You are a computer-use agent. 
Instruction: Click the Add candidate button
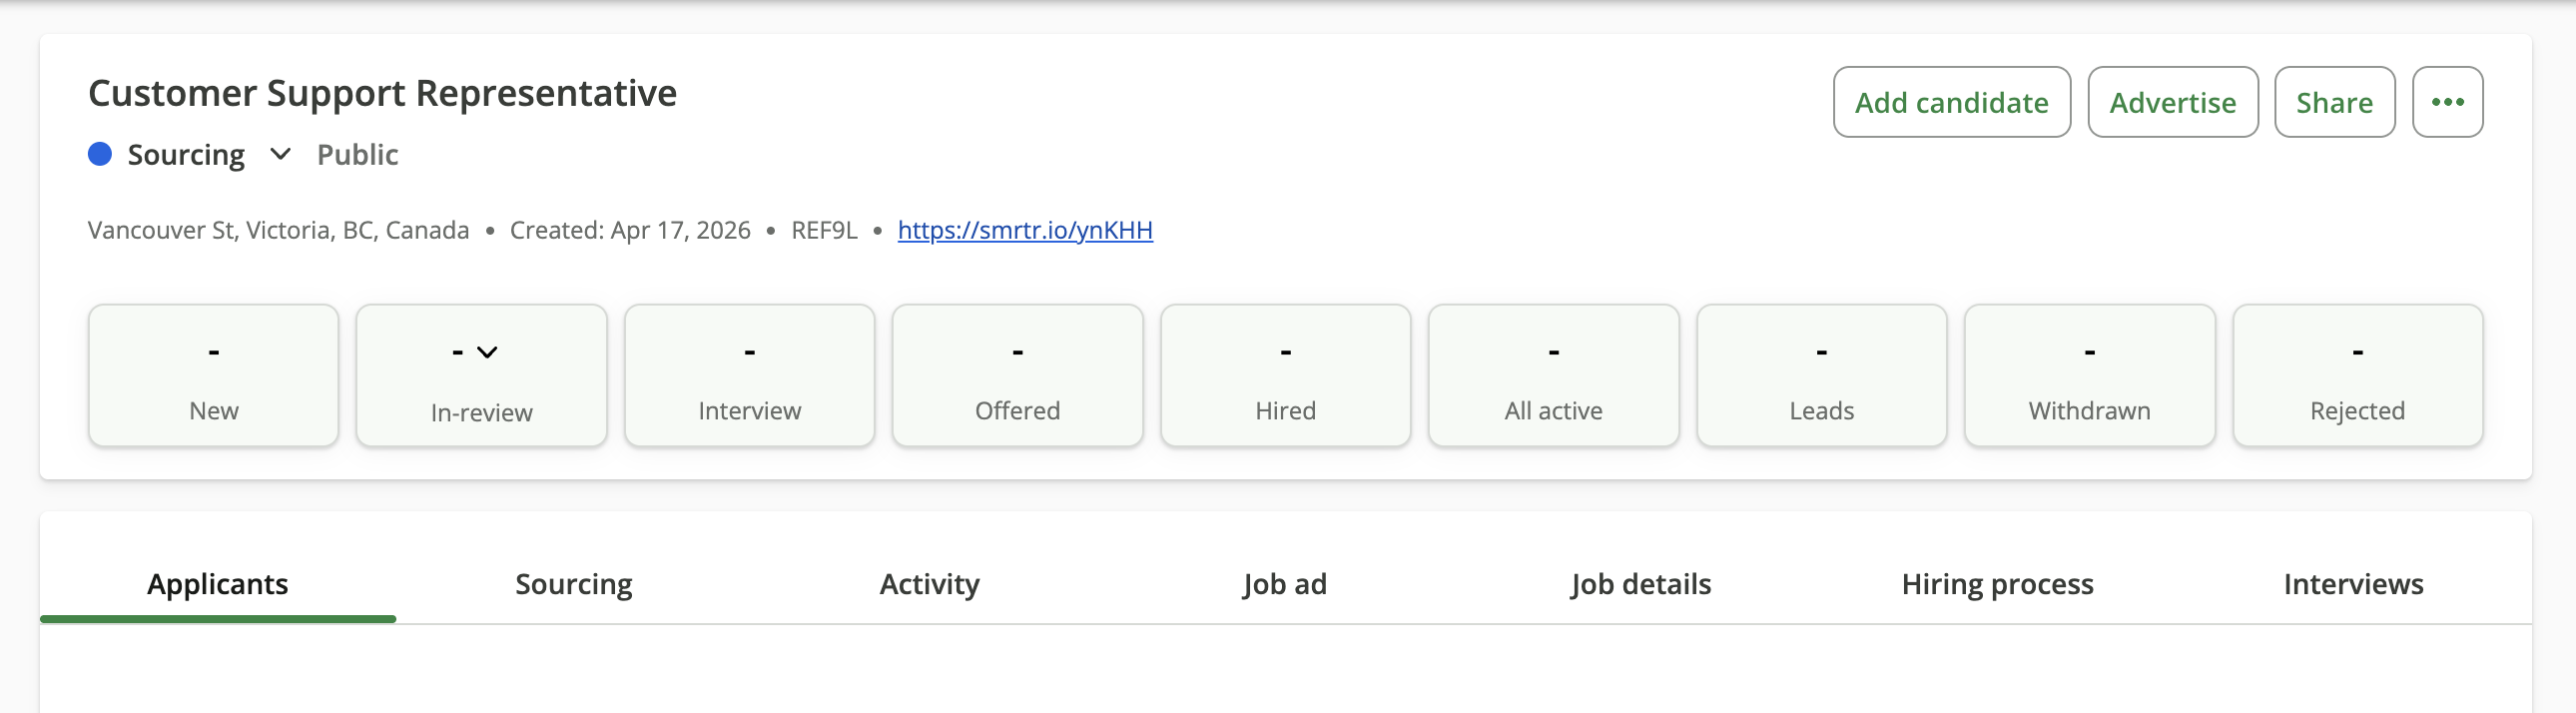tap(1951, 102)
